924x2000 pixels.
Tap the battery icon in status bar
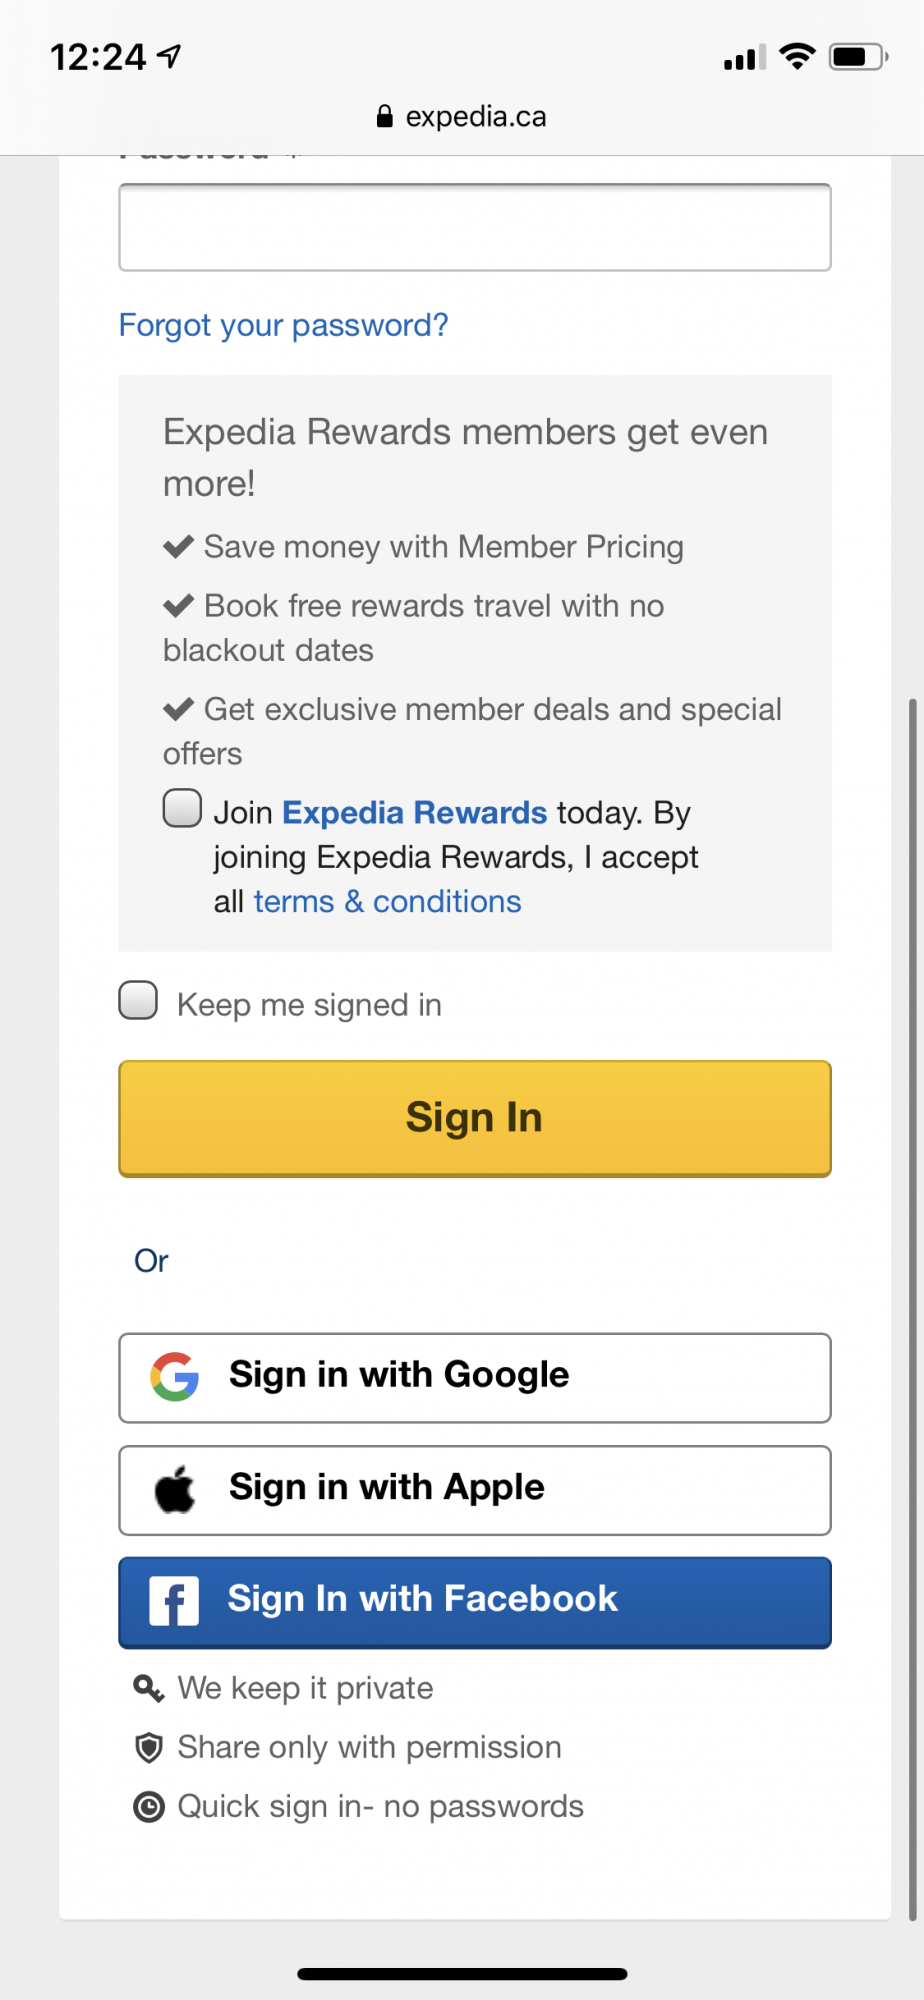click(x=858, y=57)
